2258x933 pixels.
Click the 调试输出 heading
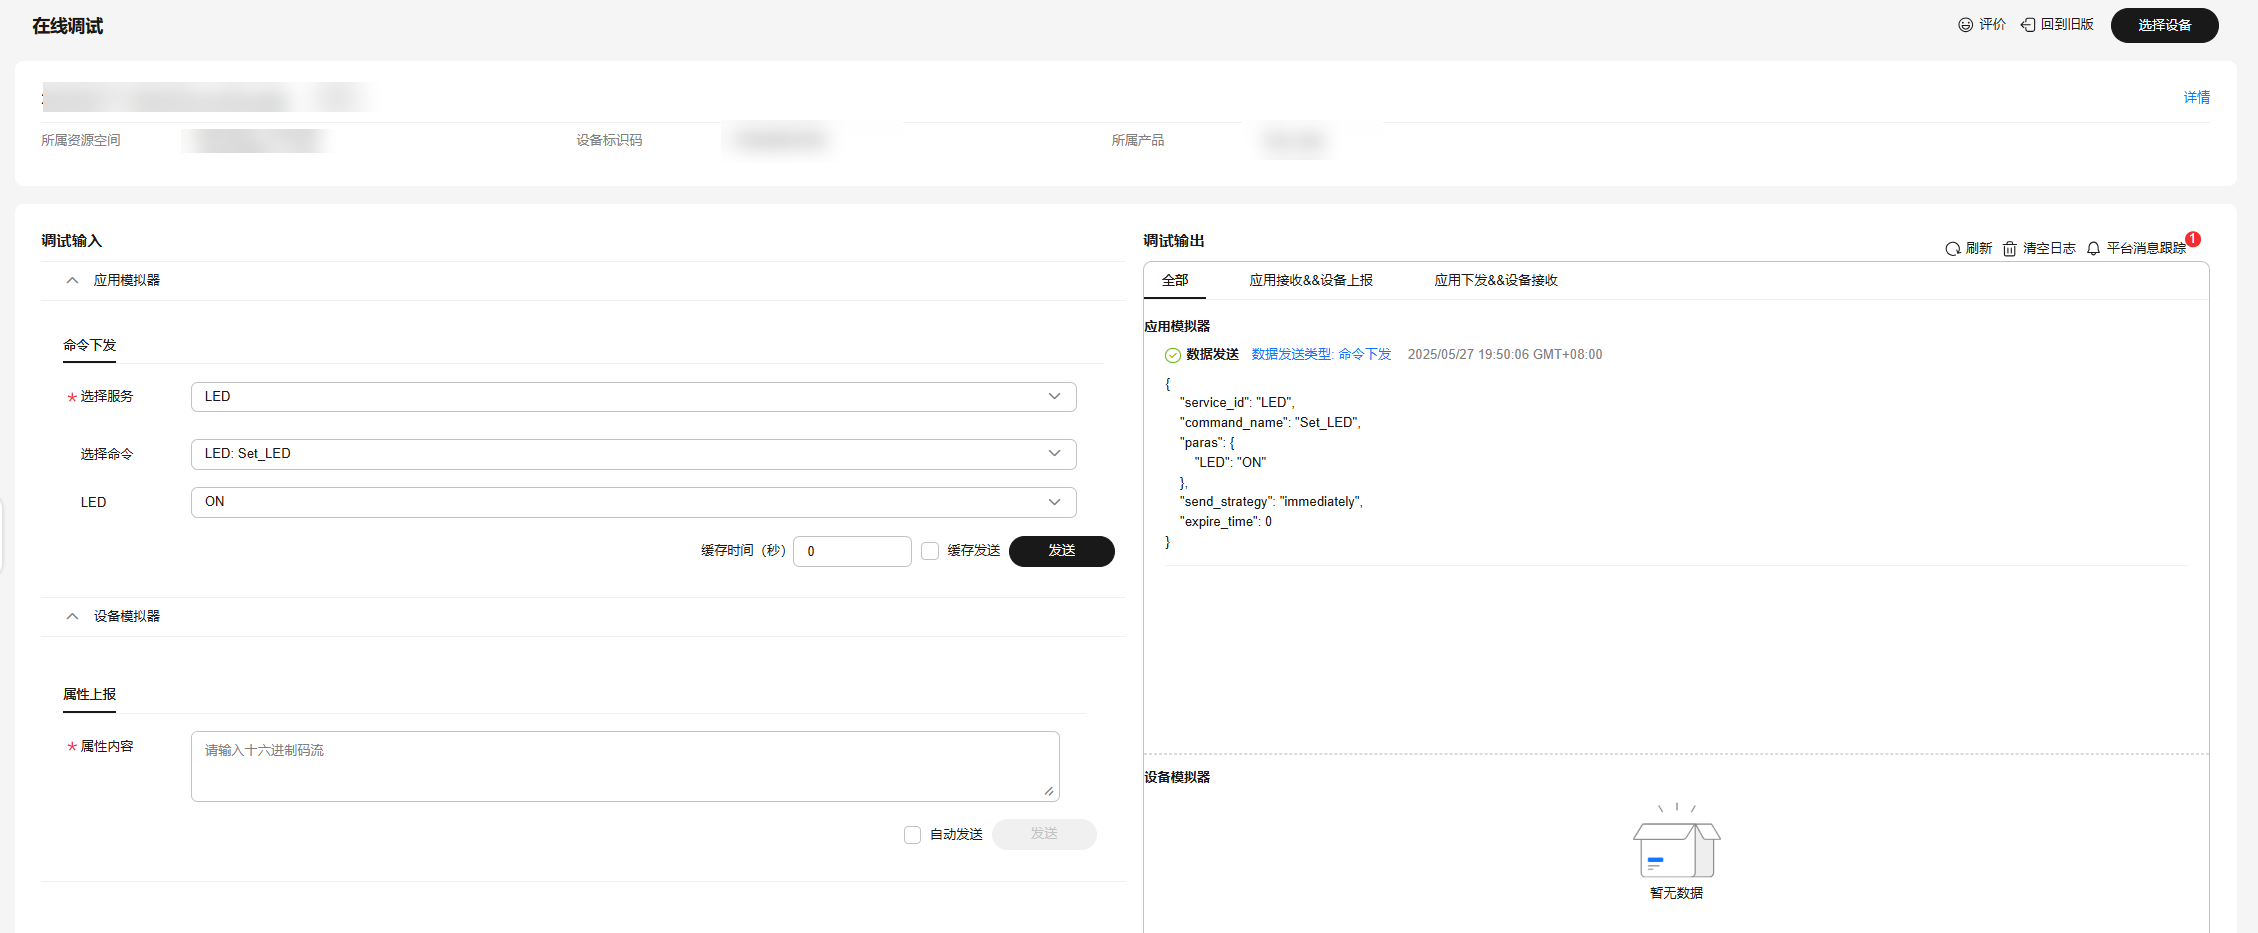tap(1174, 241)
